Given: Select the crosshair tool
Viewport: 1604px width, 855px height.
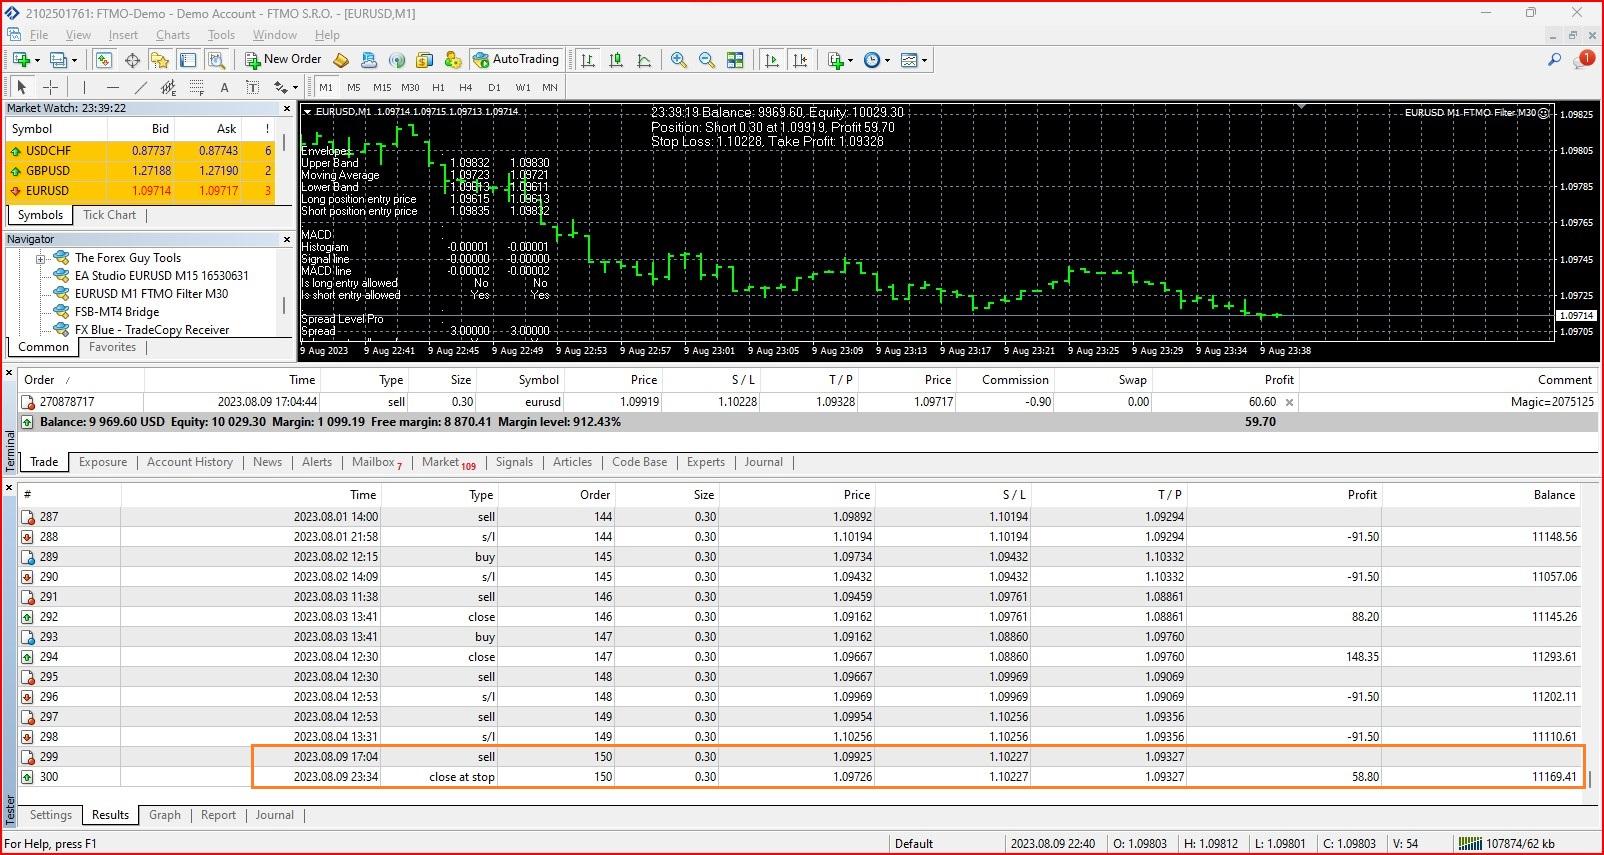Looking at the screenshot, I should click(50, 87).
